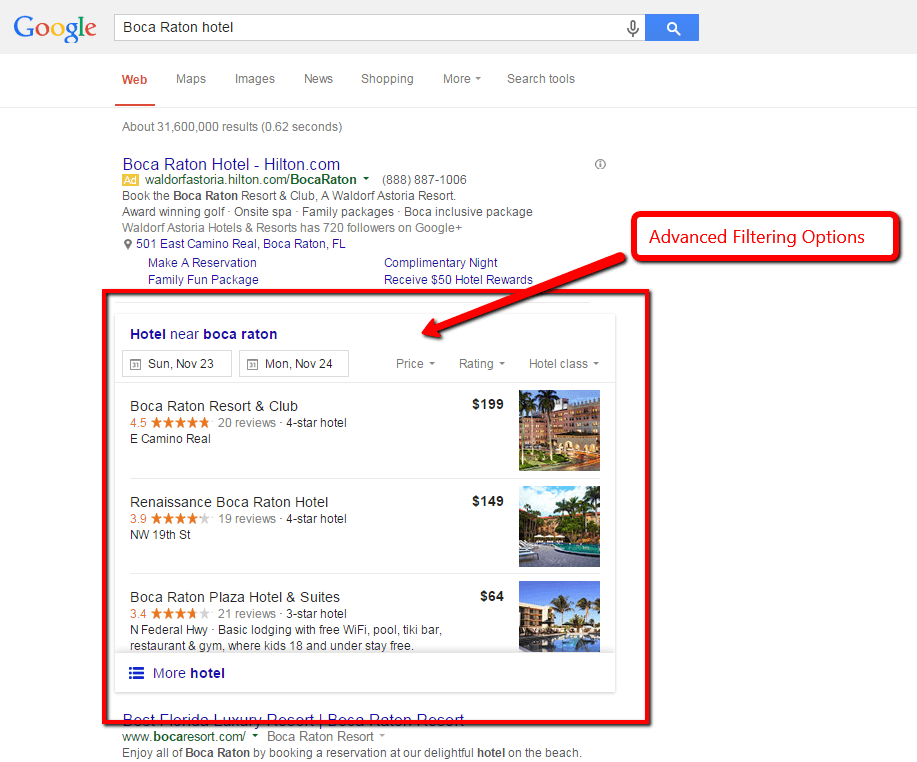
Task: Open the Complimentary Night sitelink
Action: click(x=440, y=263)
